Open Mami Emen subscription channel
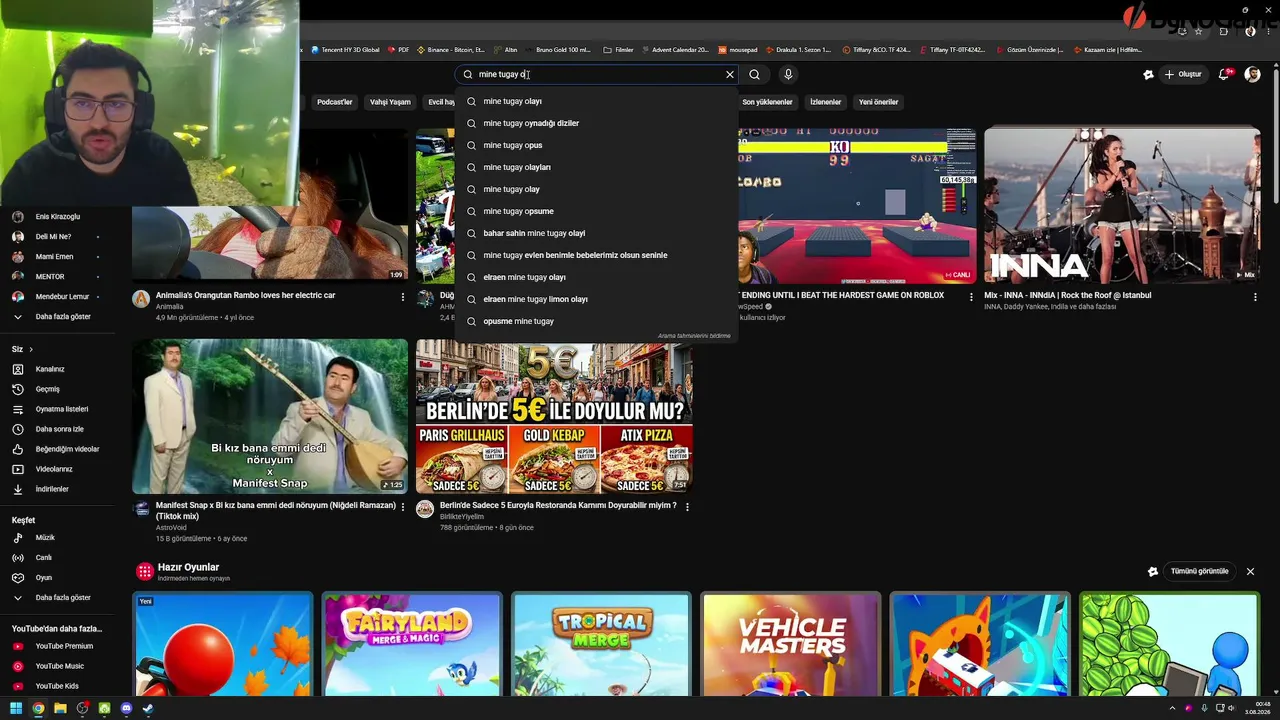Viewport: 1280px width, 720px height. [x=56, y=257]
